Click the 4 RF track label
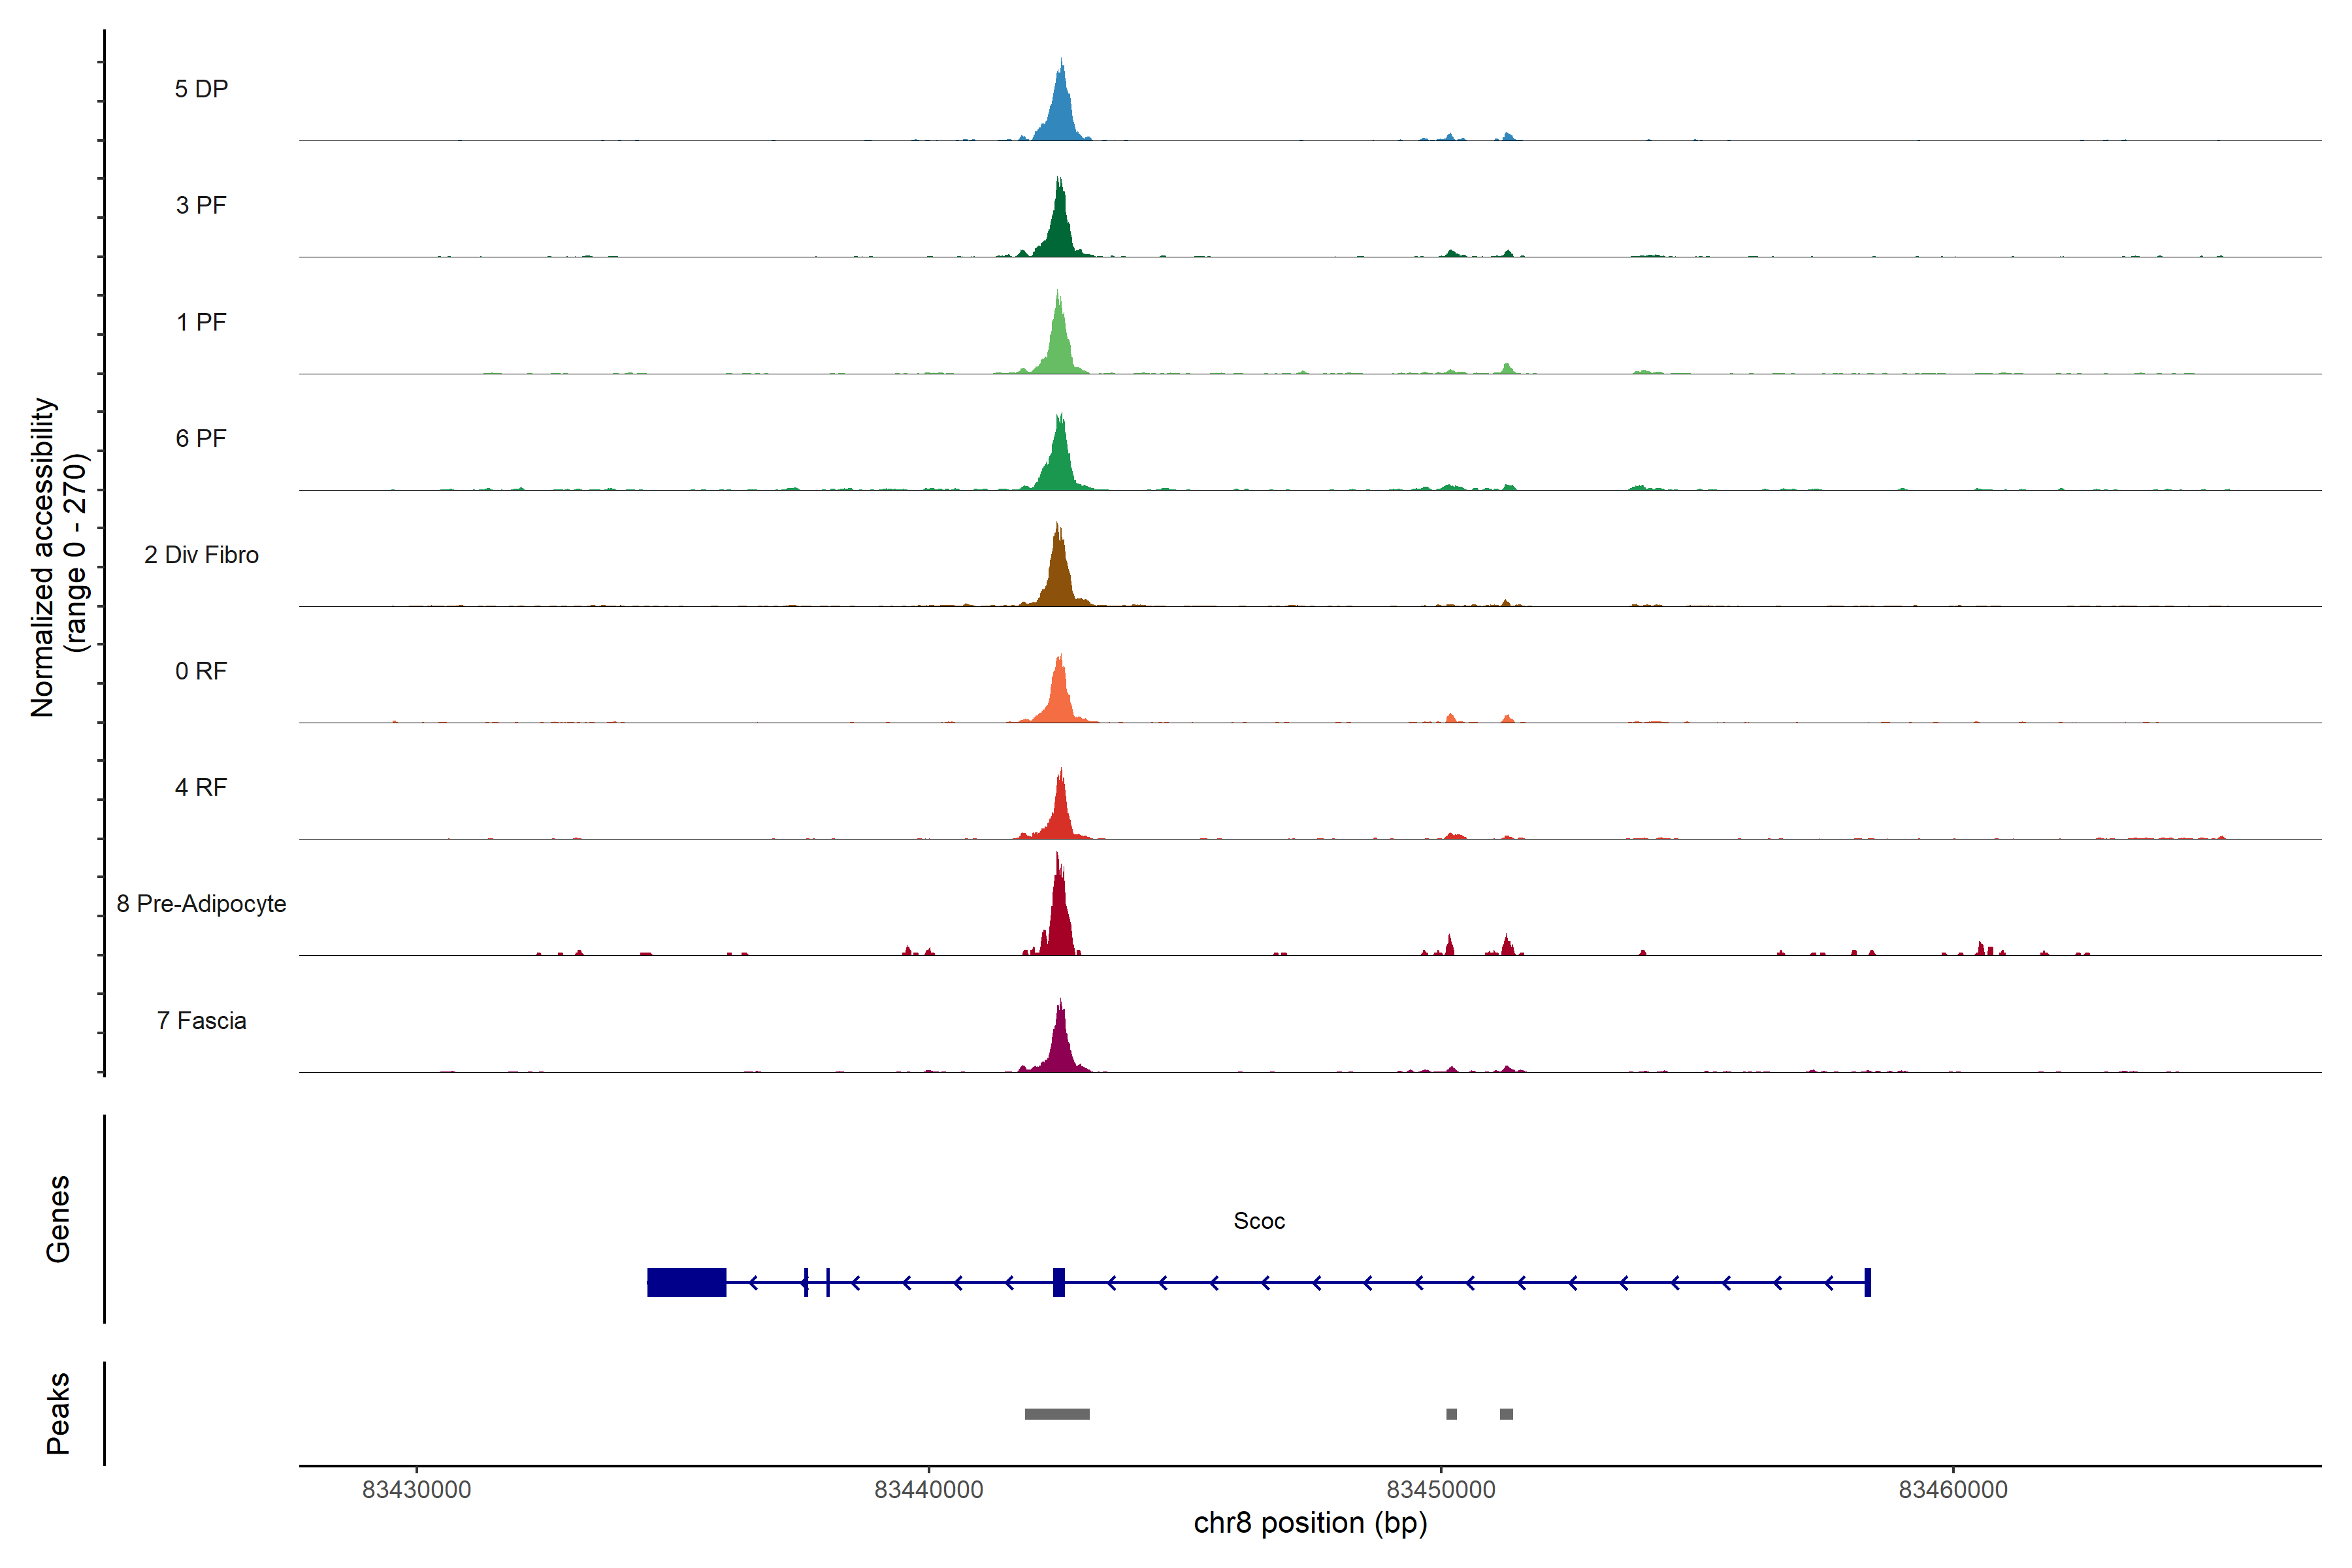 click(201, 788)
